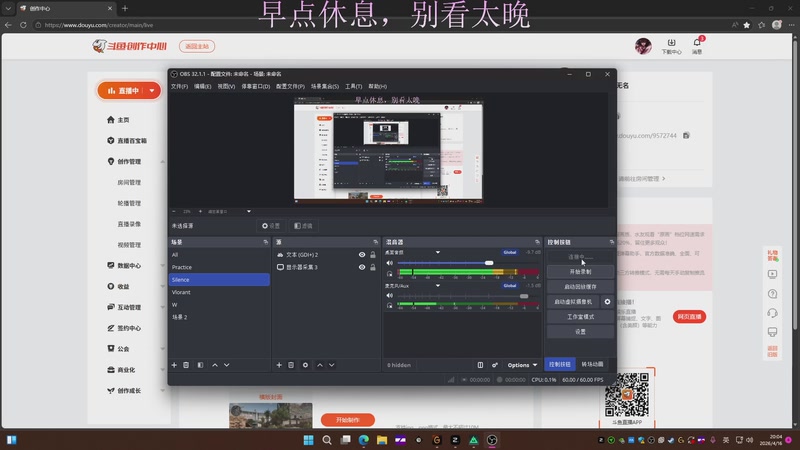This screenshot has width=800, height=450.
Task: Open dropdown arrow on 直播中 button
Action: [152, 90]
